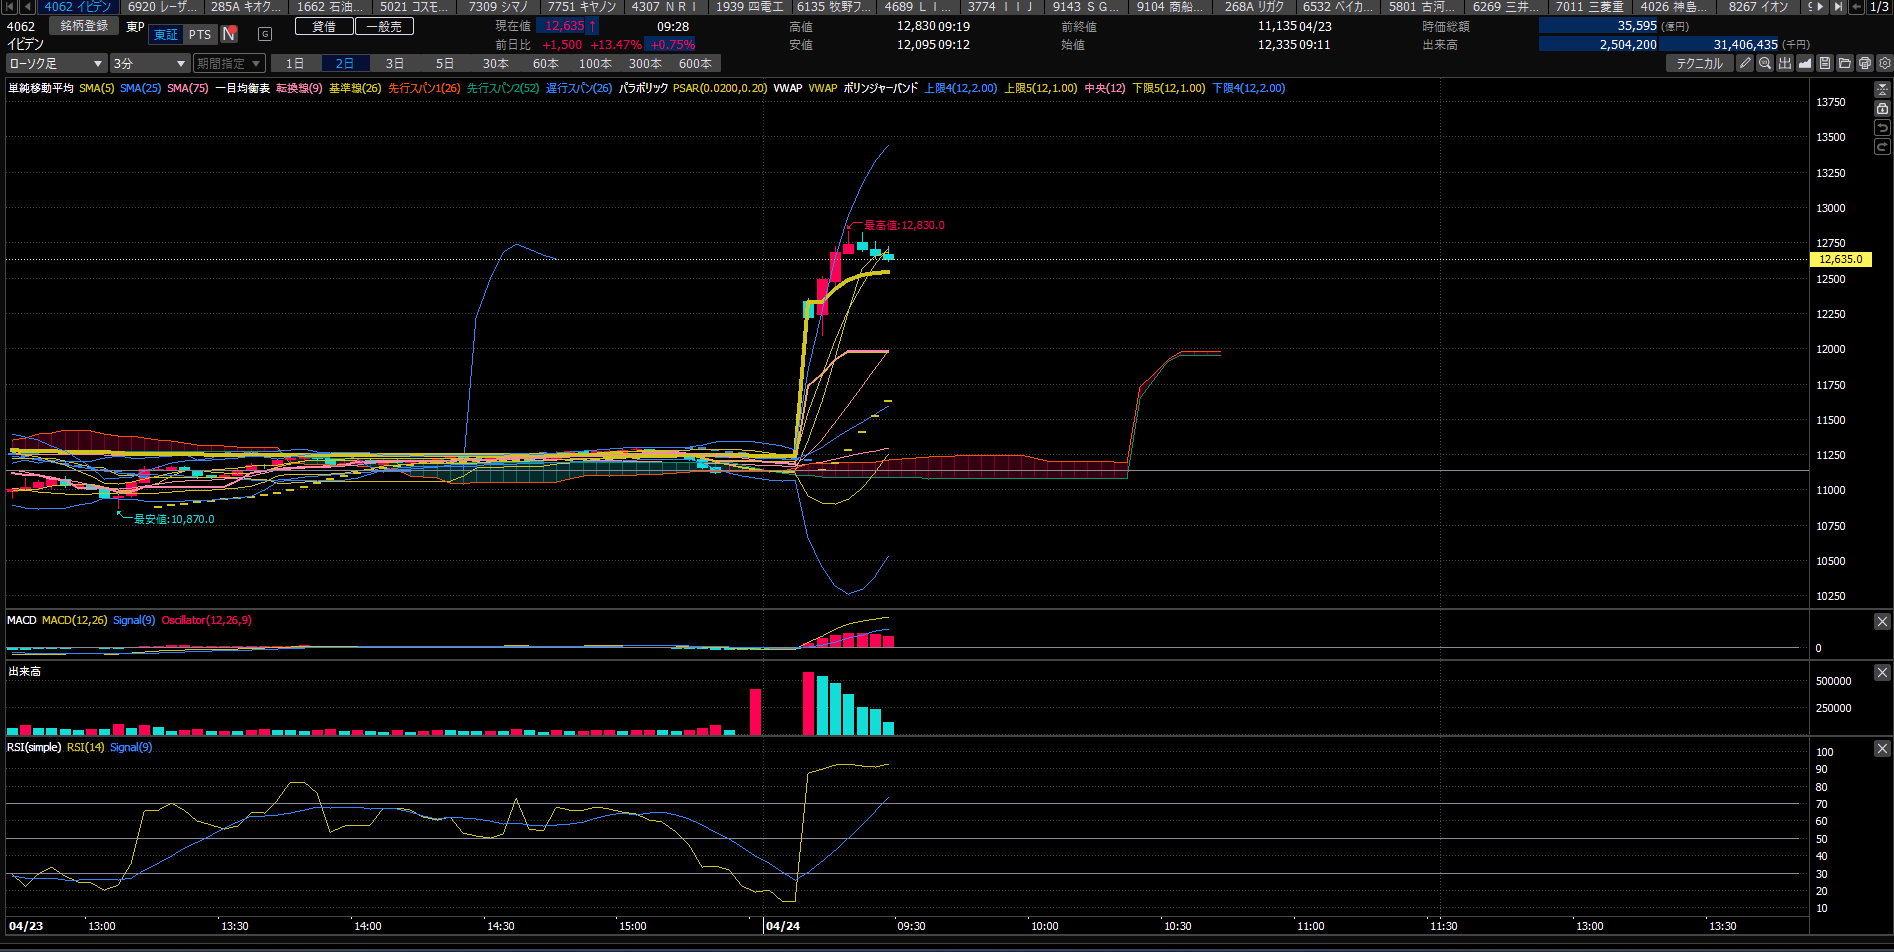Screen dimensions: 1894x952
Task: Select the 3日 period range
Action: pos(395,63)
